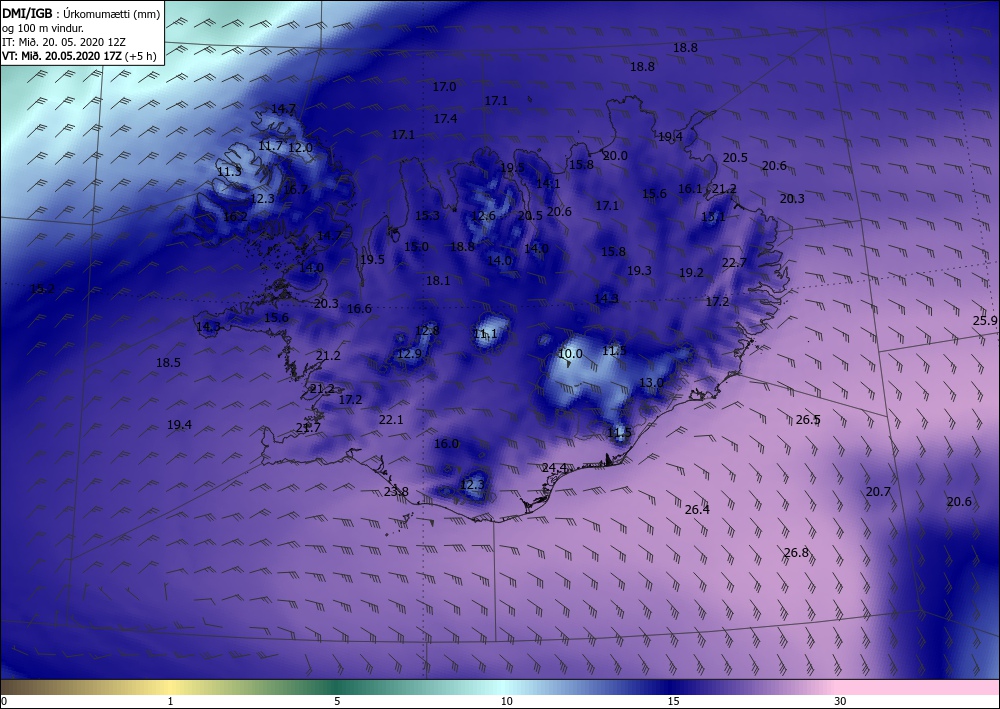
Task: Click the '30' tick label on the color scale
Action: pyautogui.click(x=840, y=701)
